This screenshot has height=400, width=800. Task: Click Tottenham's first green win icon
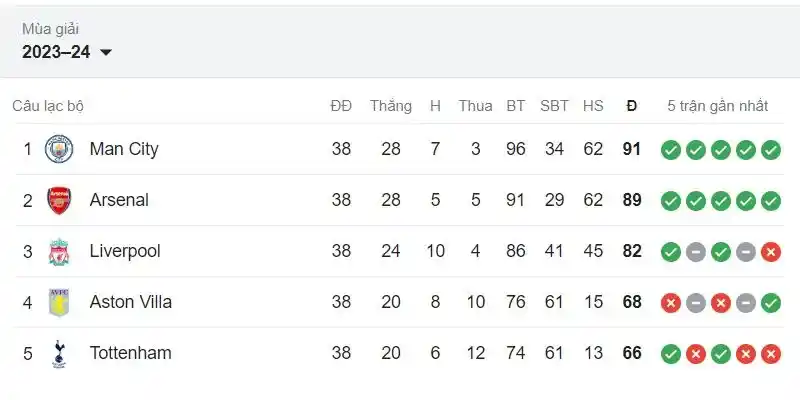671,354
